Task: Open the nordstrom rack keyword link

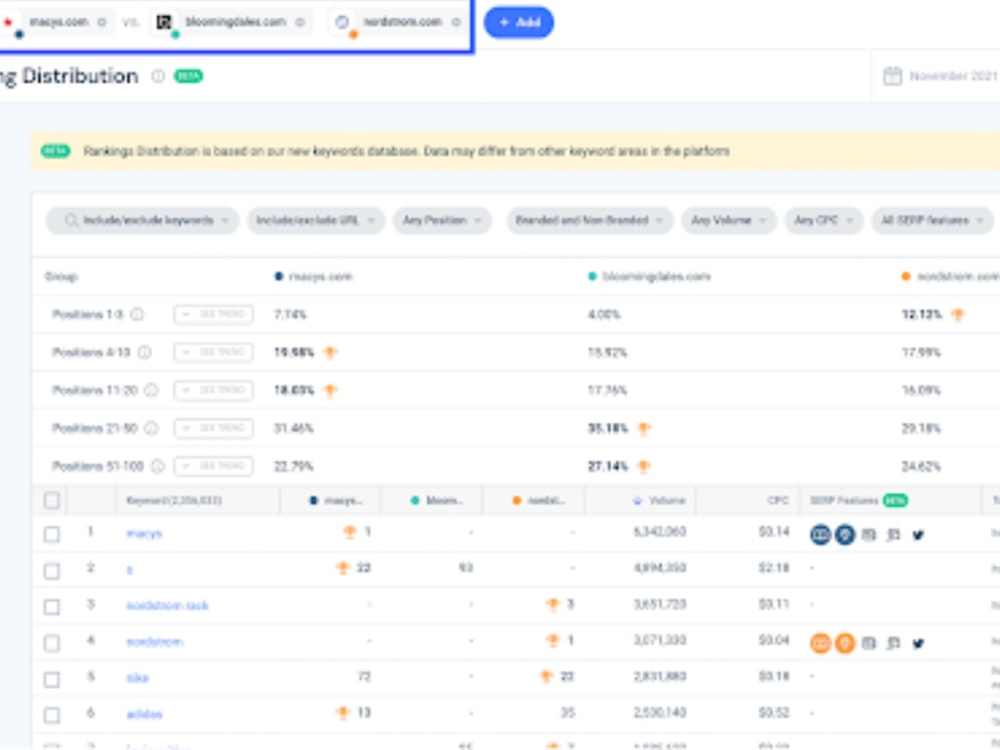Action: tap(167, 605)
